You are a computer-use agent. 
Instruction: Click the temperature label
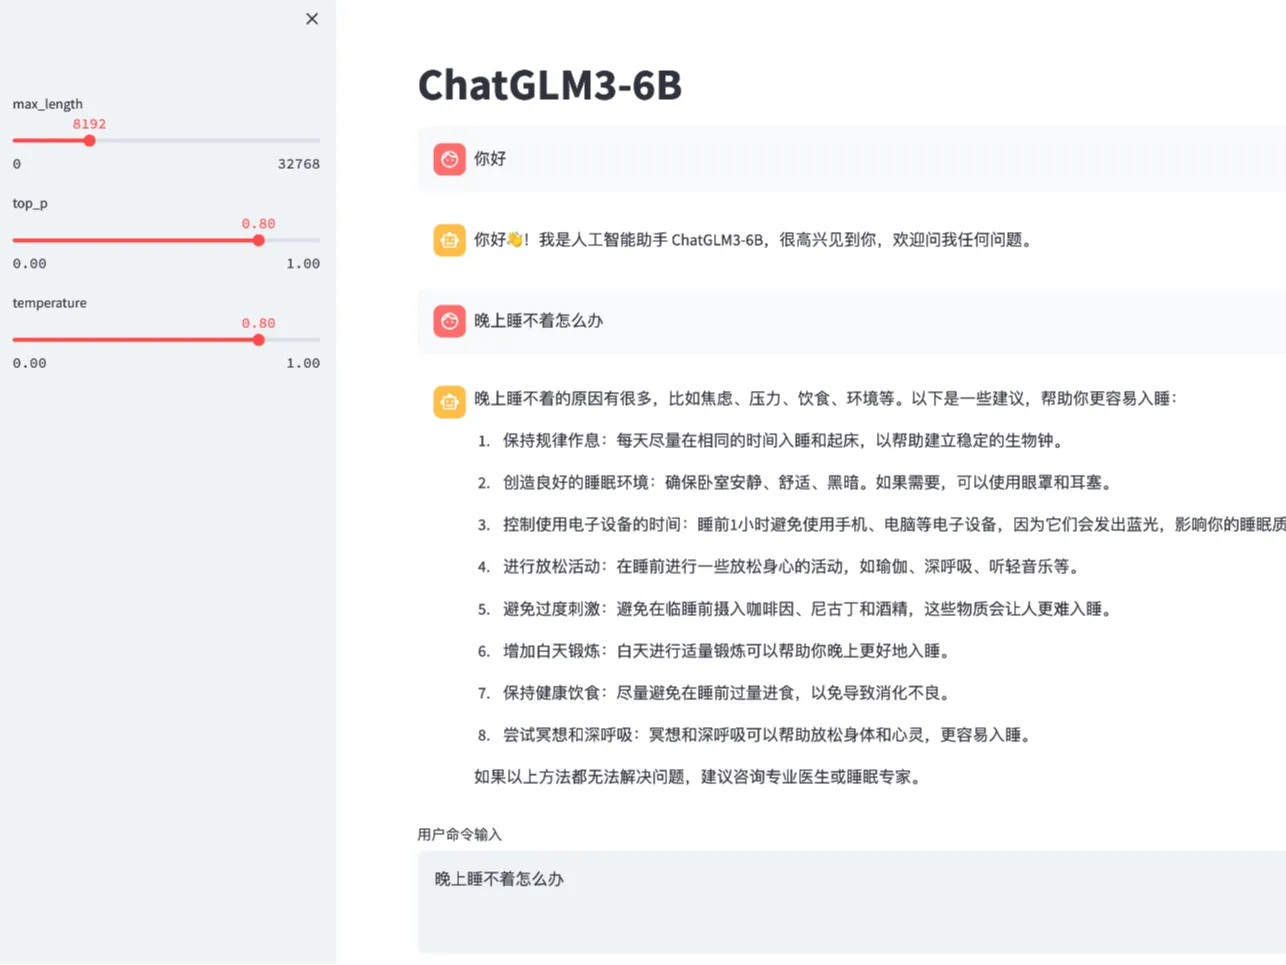click(x=49, y=303)
